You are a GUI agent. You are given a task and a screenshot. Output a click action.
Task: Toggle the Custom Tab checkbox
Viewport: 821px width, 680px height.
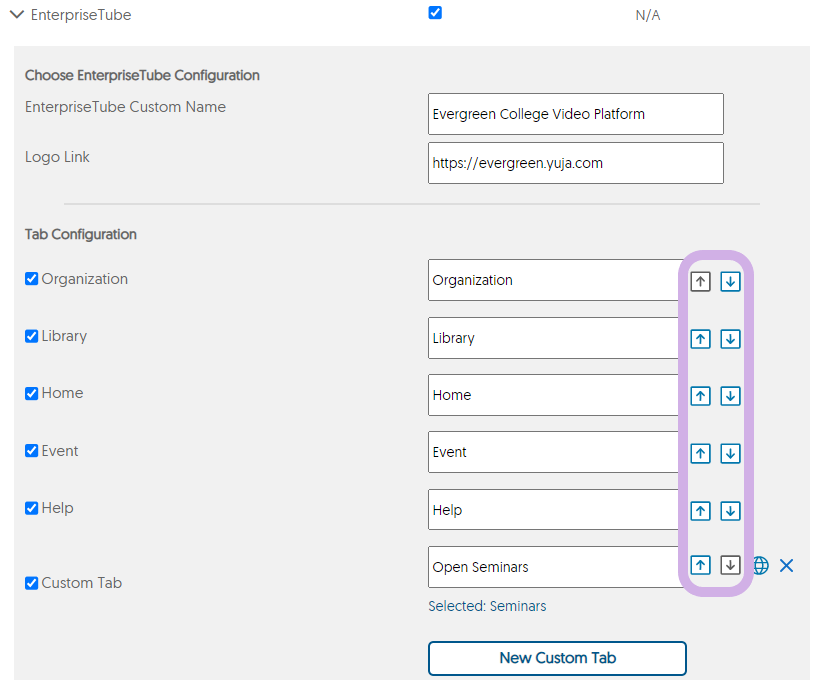pos(31,583)
